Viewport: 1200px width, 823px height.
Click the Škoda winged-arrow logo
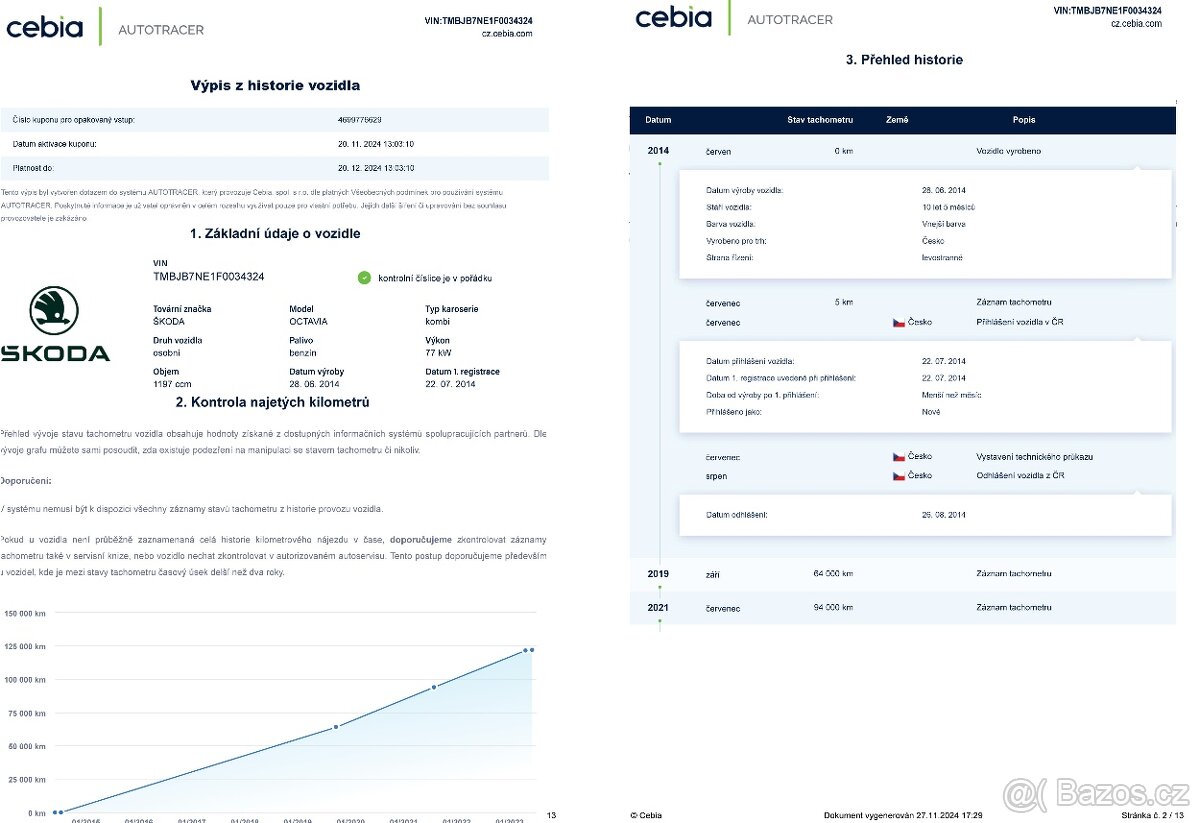[54, 310]
